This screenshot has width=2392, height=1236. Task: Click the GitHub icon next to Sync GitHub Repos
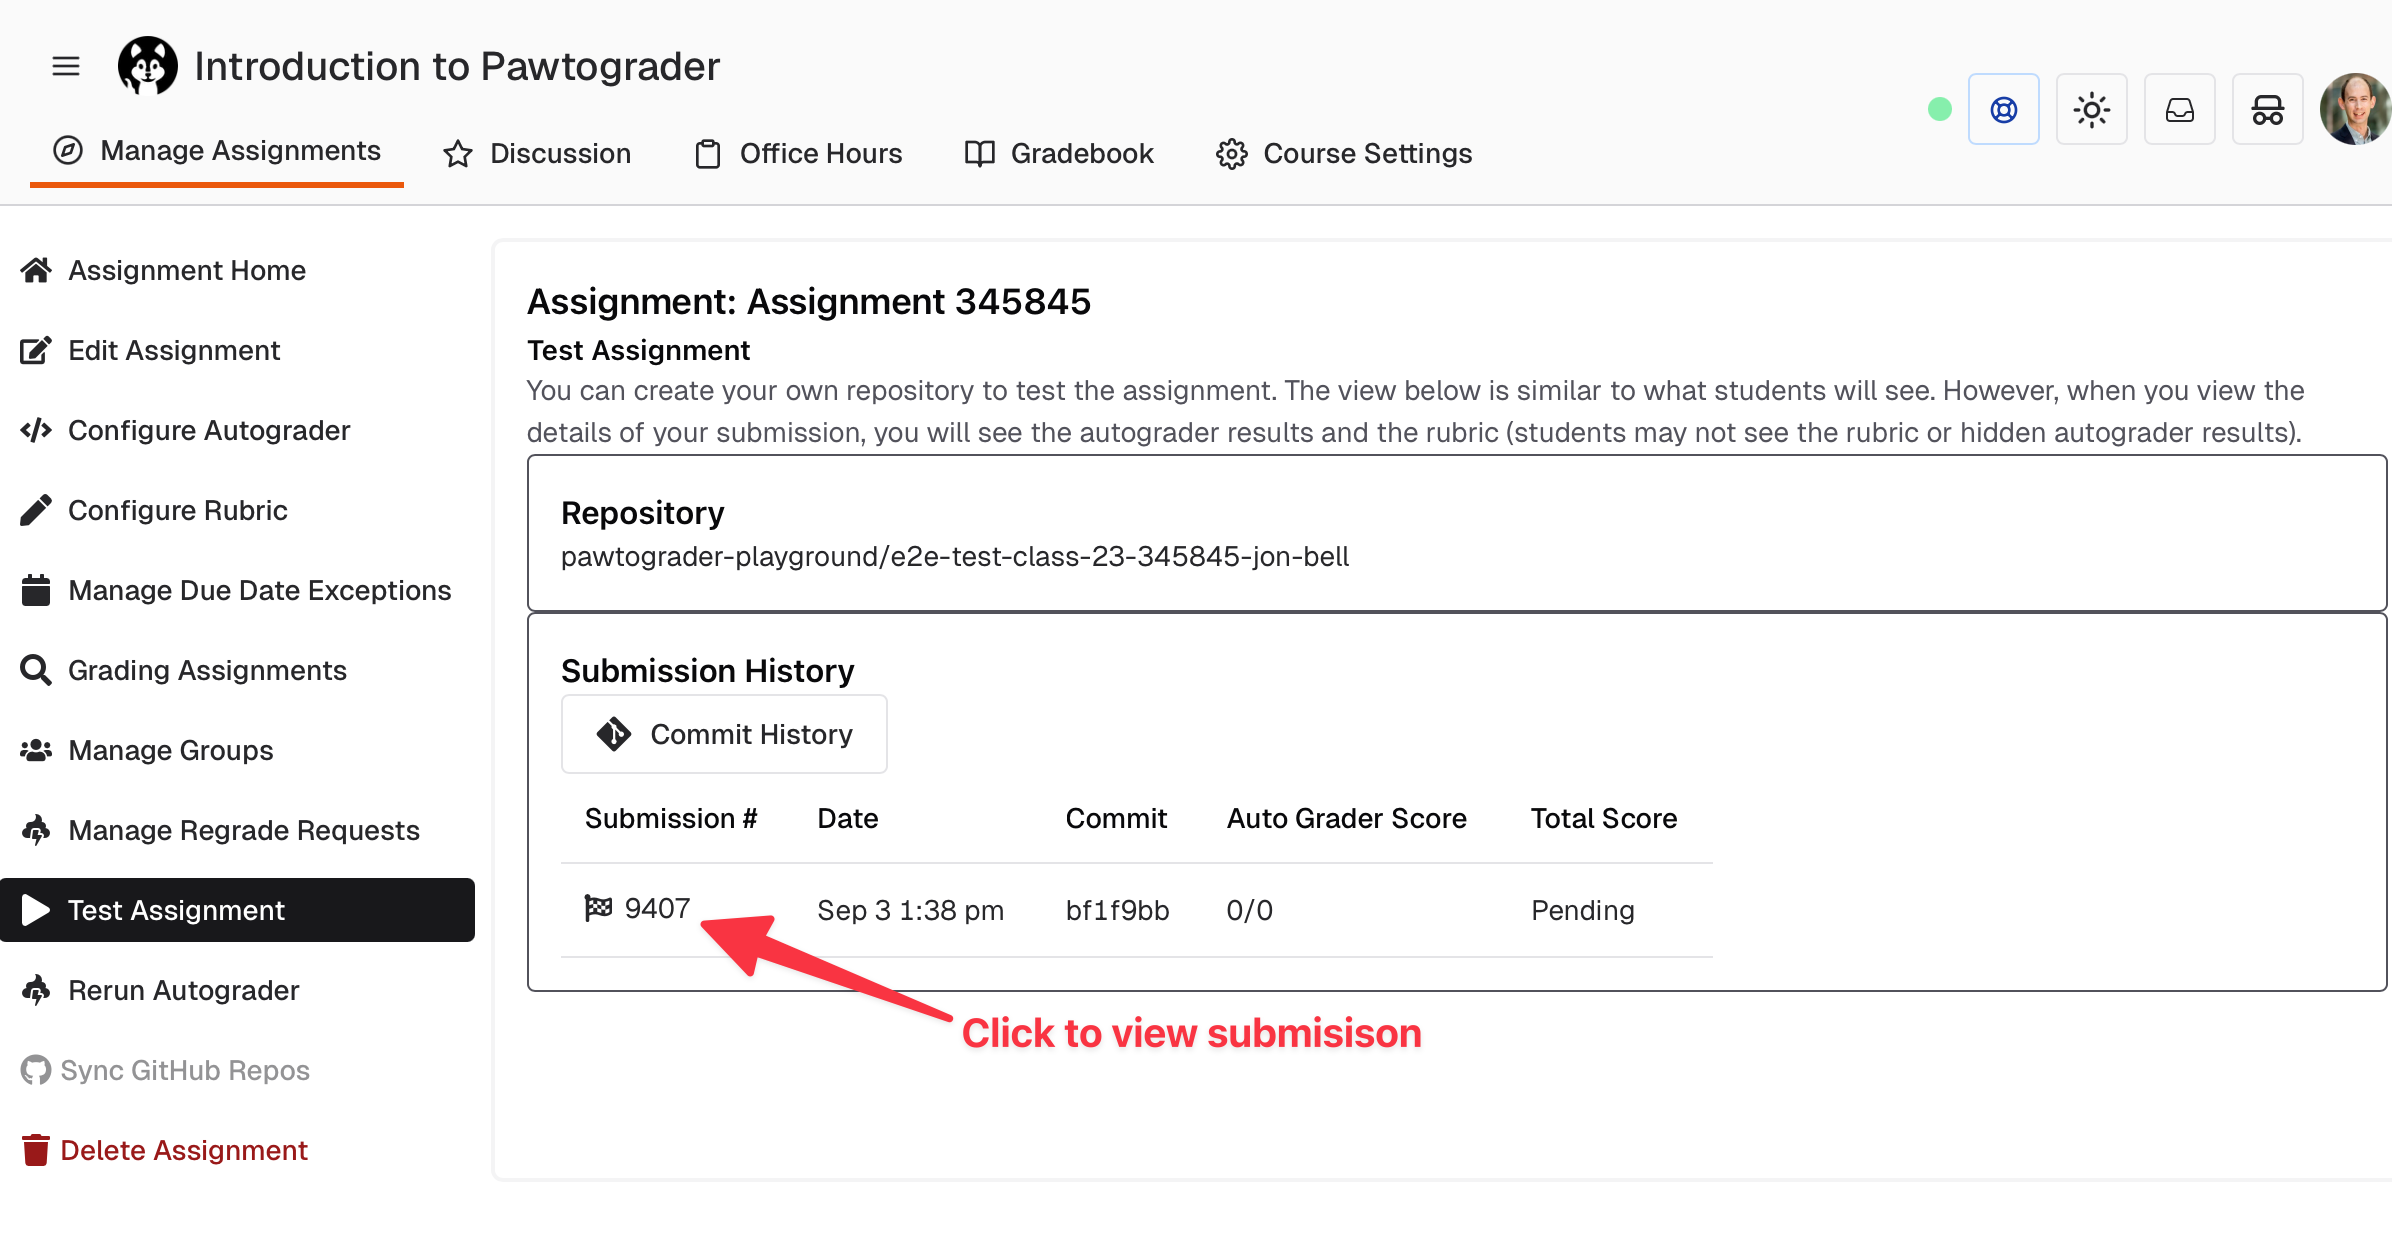click(x=36, y=1070)
